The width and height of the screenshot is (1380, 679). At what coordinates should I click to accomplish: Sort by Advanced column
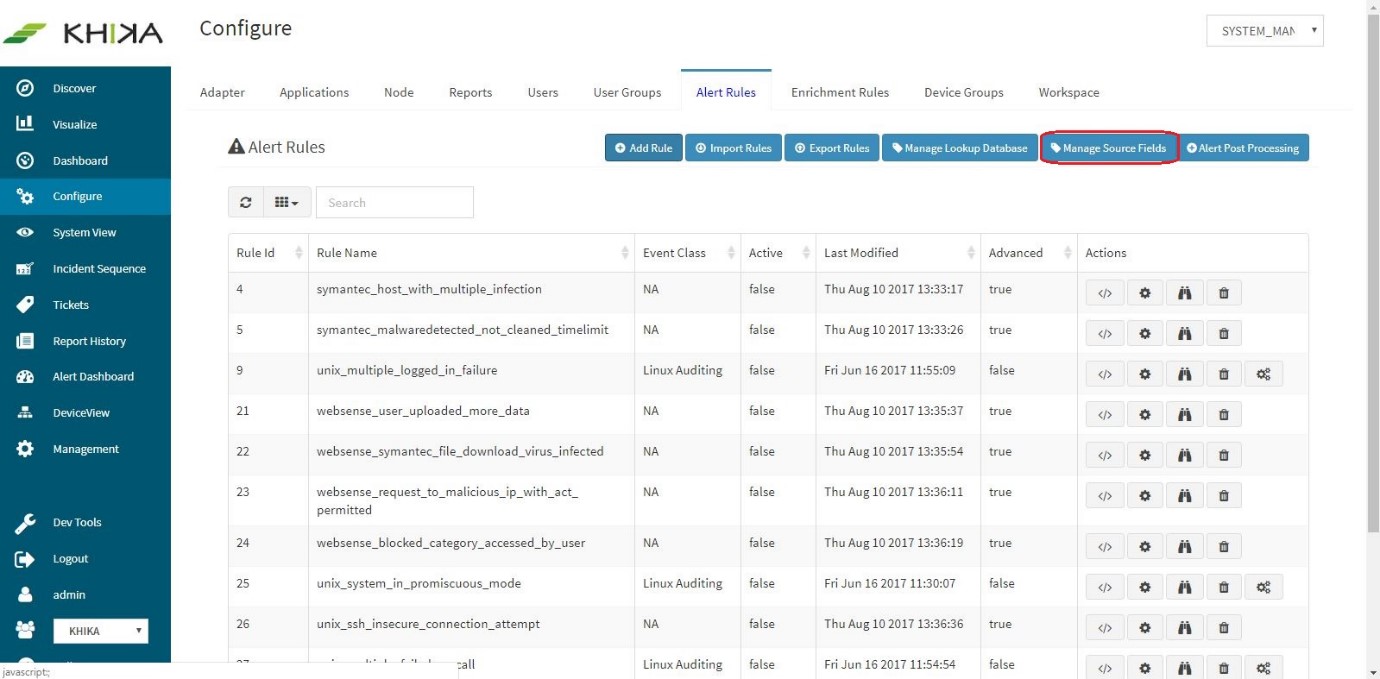[1029, 253]
